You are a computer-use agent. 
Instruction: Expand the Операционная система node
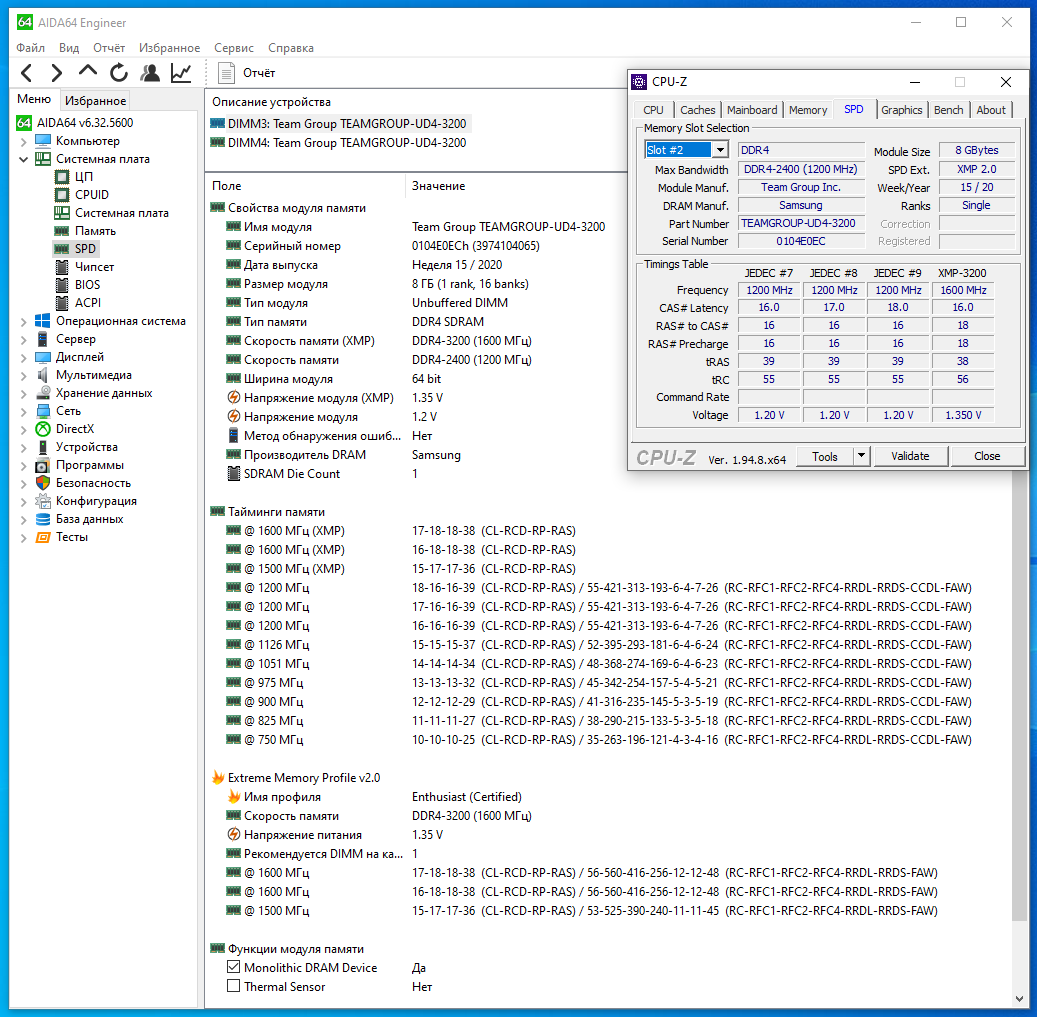[24, 321]
